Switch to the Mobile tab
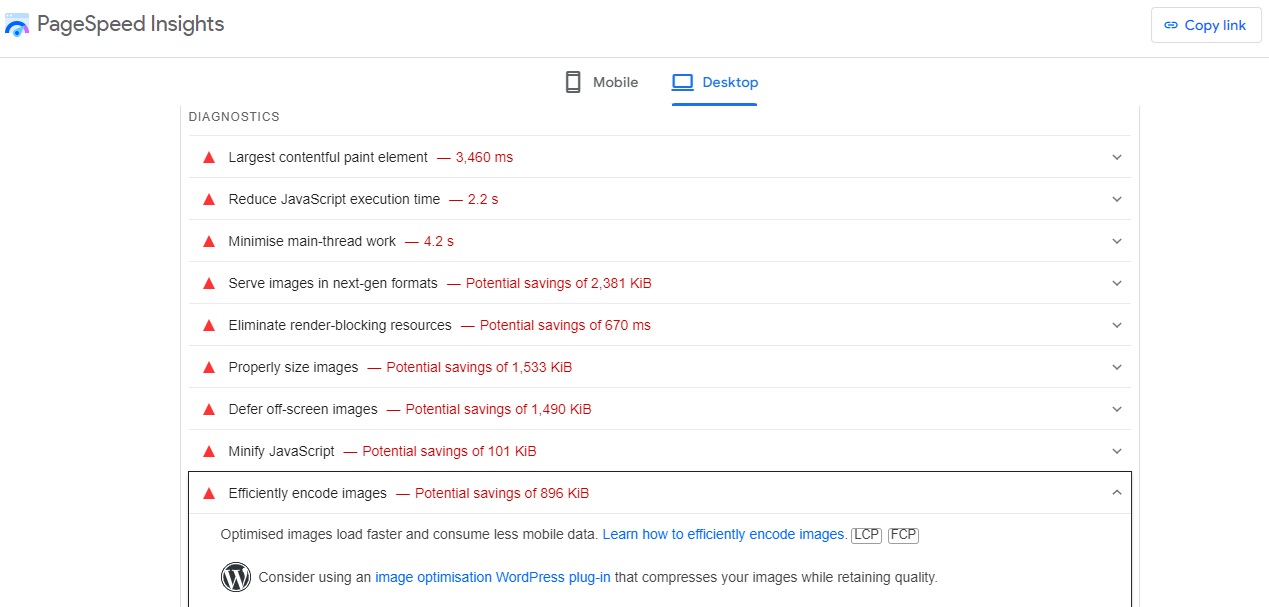 point(600,81)
